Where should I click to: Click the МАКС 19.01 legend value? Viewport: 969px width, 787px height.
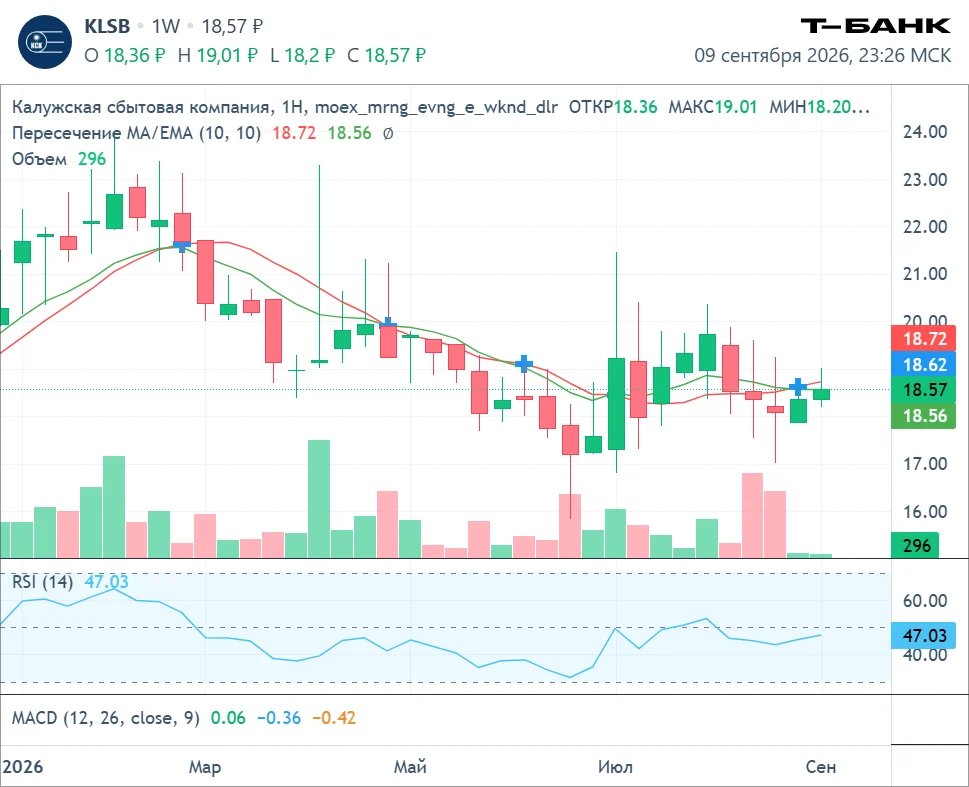713,107
